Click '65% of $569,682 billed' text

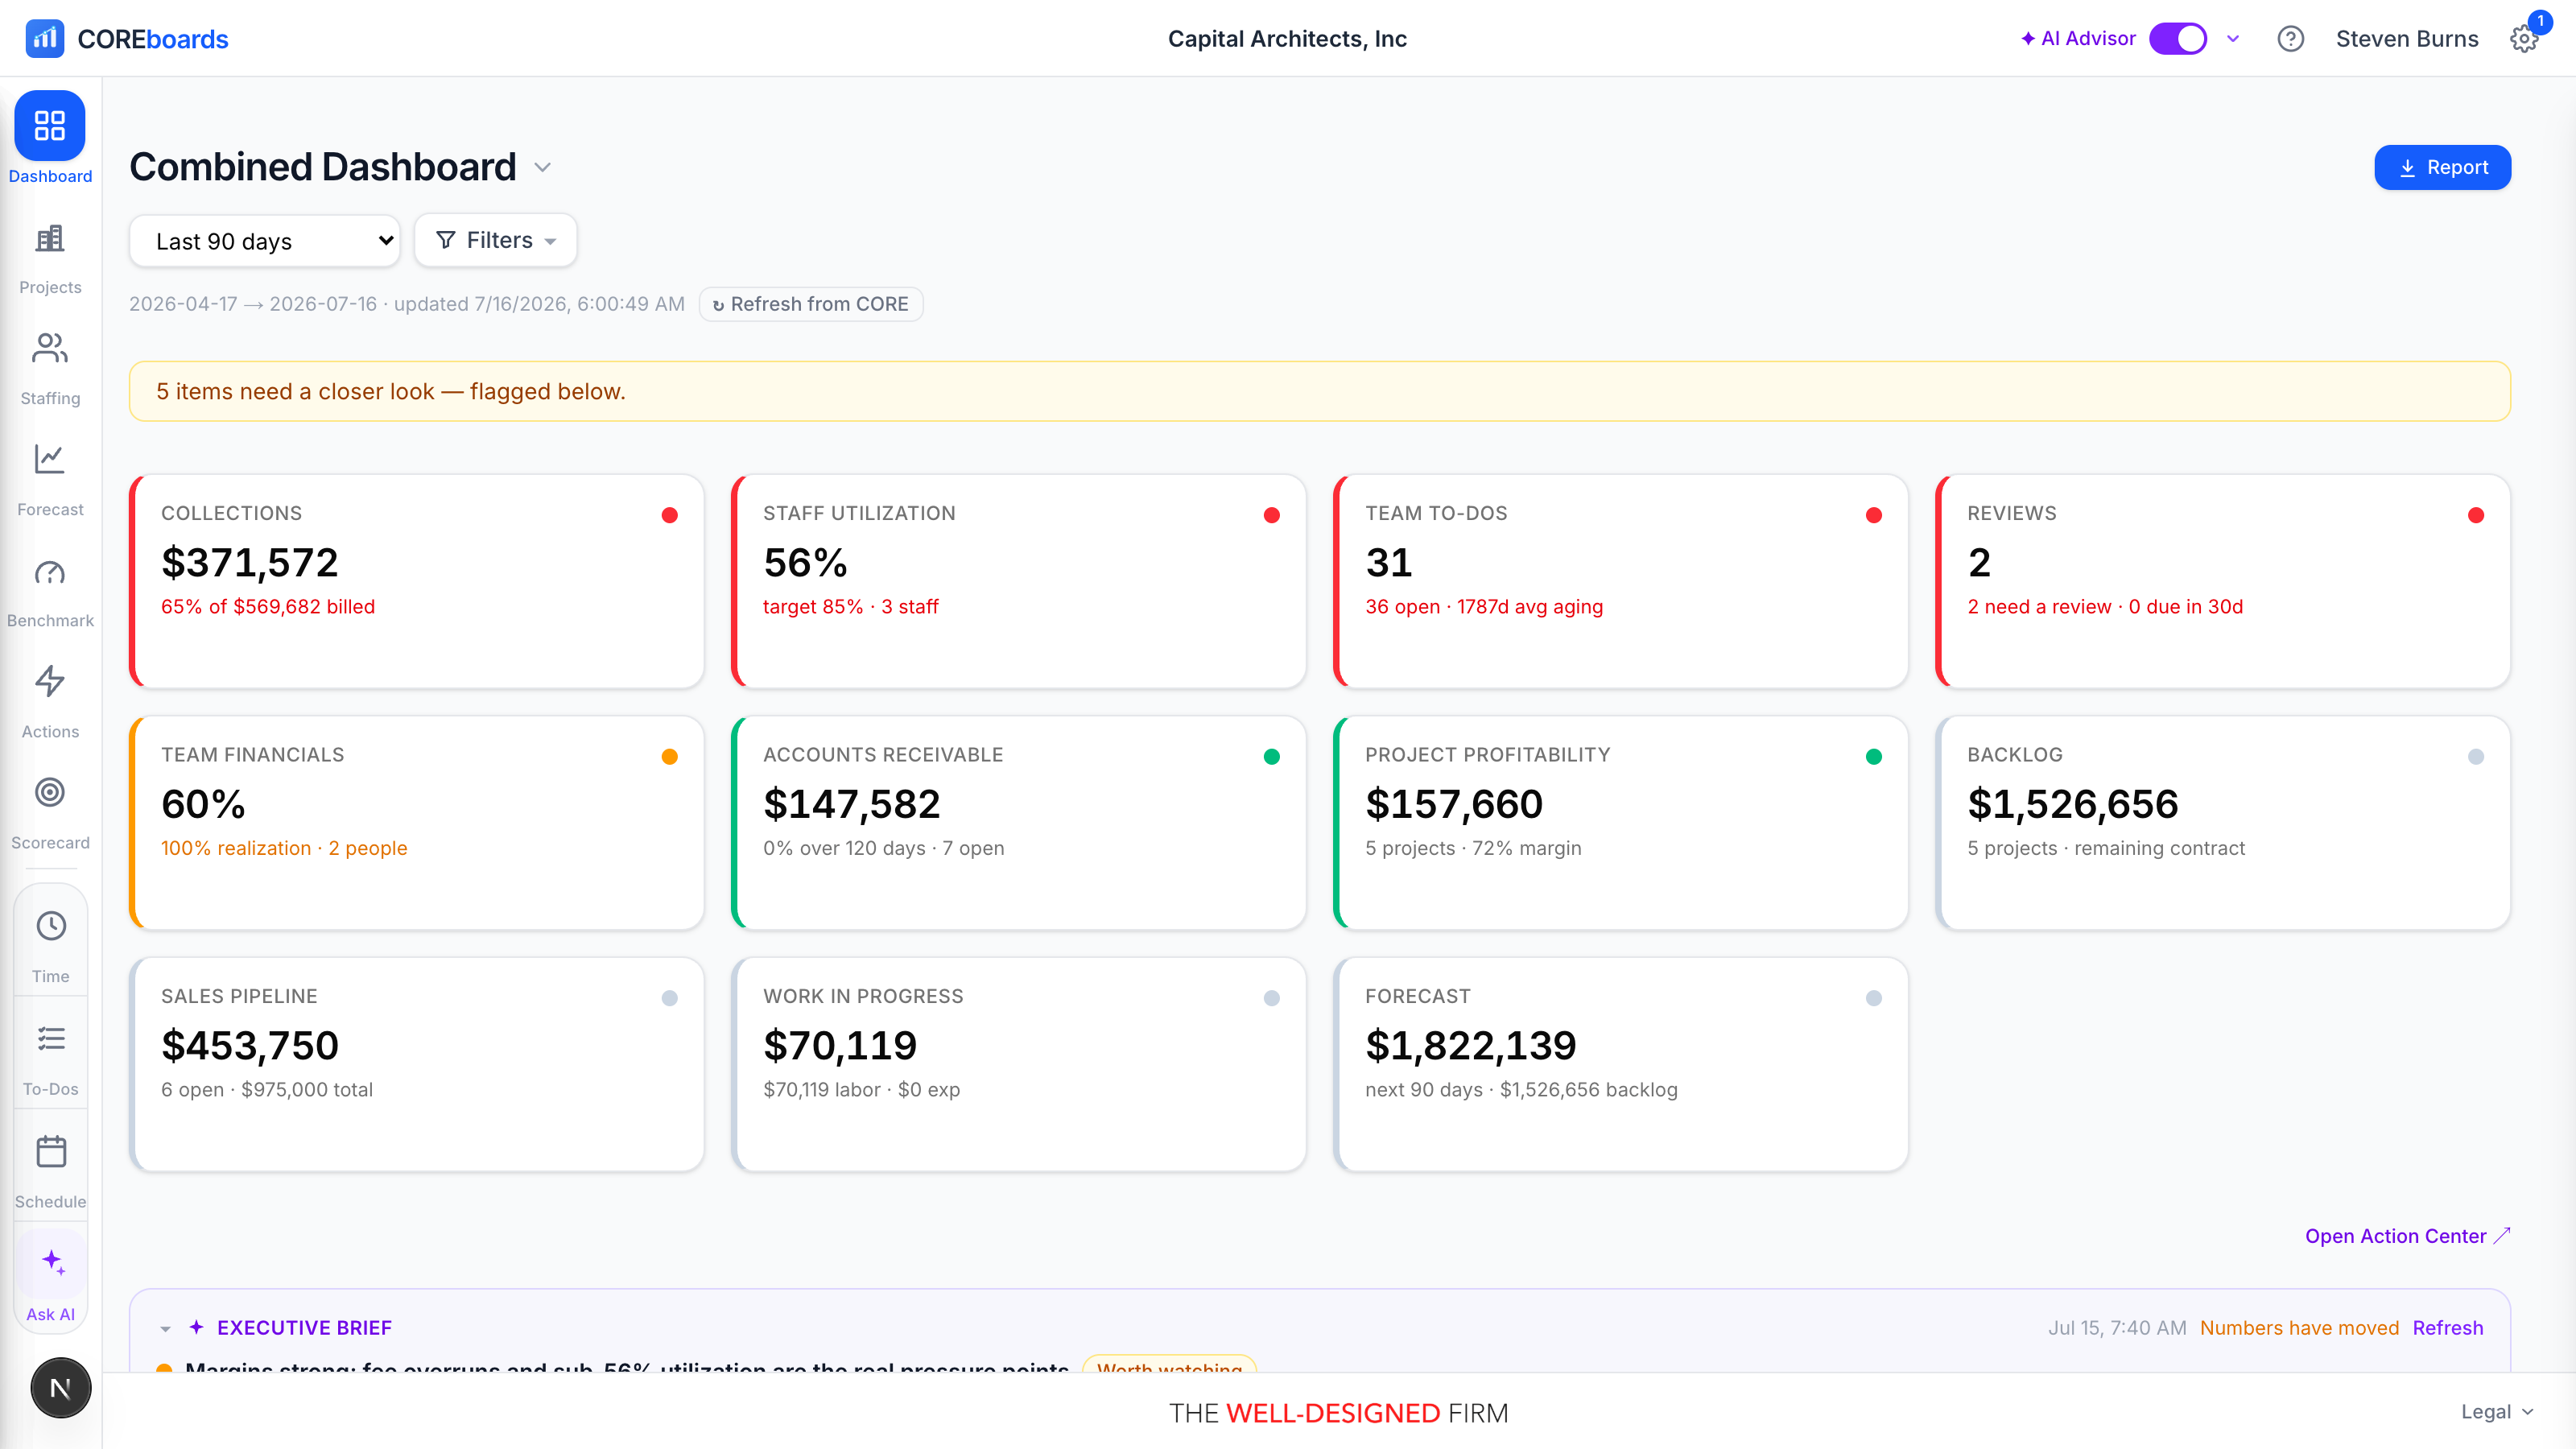[x=268, y=607]
